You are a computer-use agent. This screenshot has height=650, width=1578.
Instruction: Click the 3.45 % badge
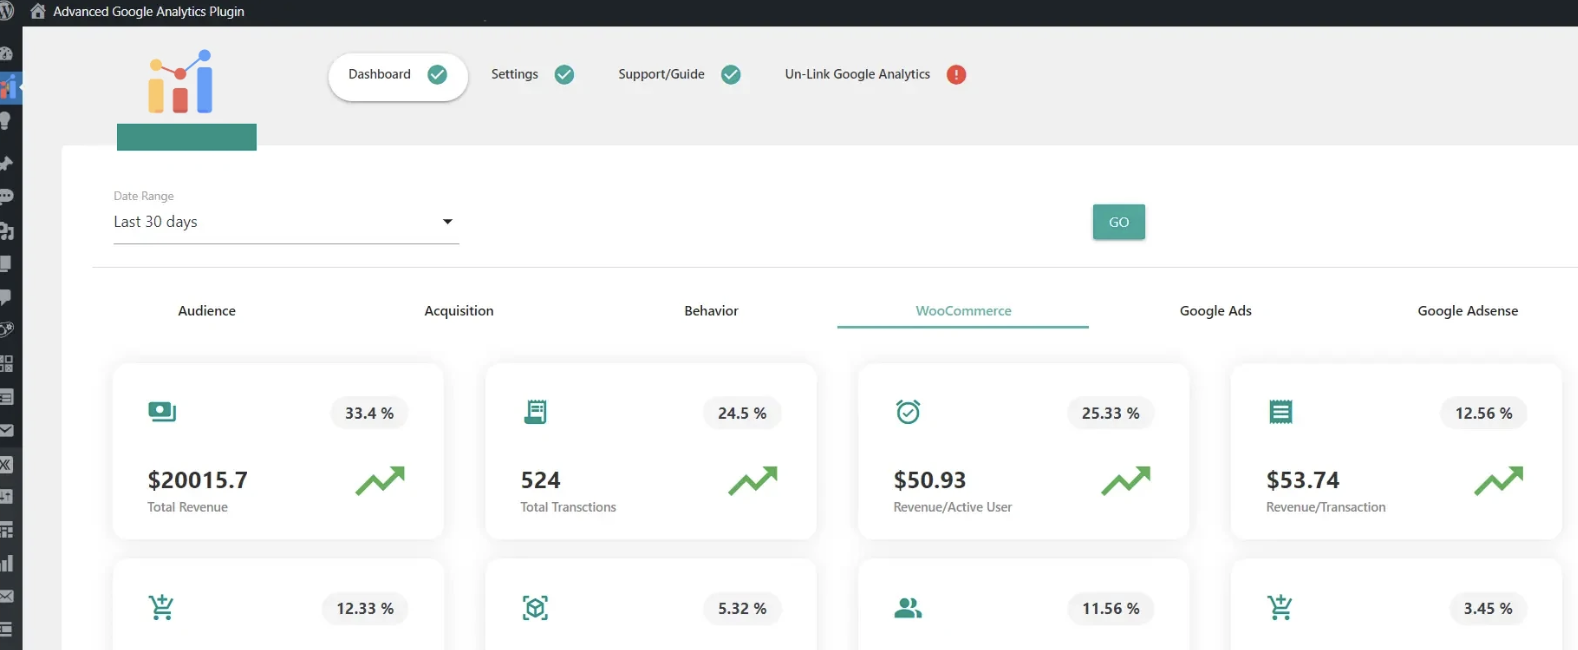pyautogui.click(x=1488, y=608)
